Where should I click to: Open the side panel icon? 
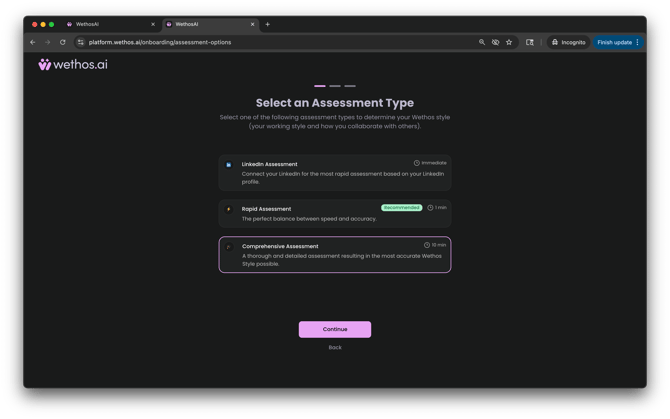click(x=530, y=42)
